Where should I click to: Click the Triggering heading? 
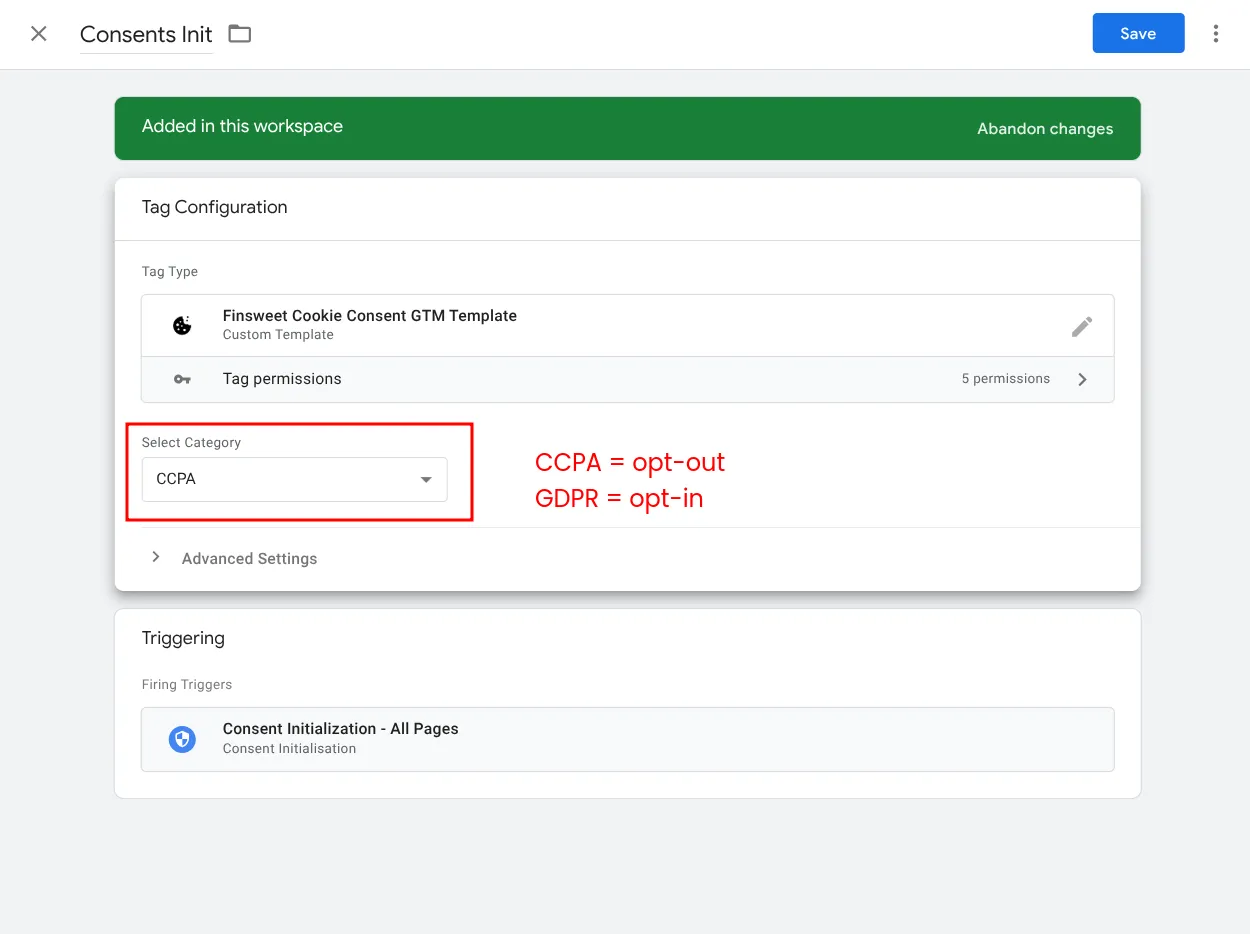(x=183, y=638)
